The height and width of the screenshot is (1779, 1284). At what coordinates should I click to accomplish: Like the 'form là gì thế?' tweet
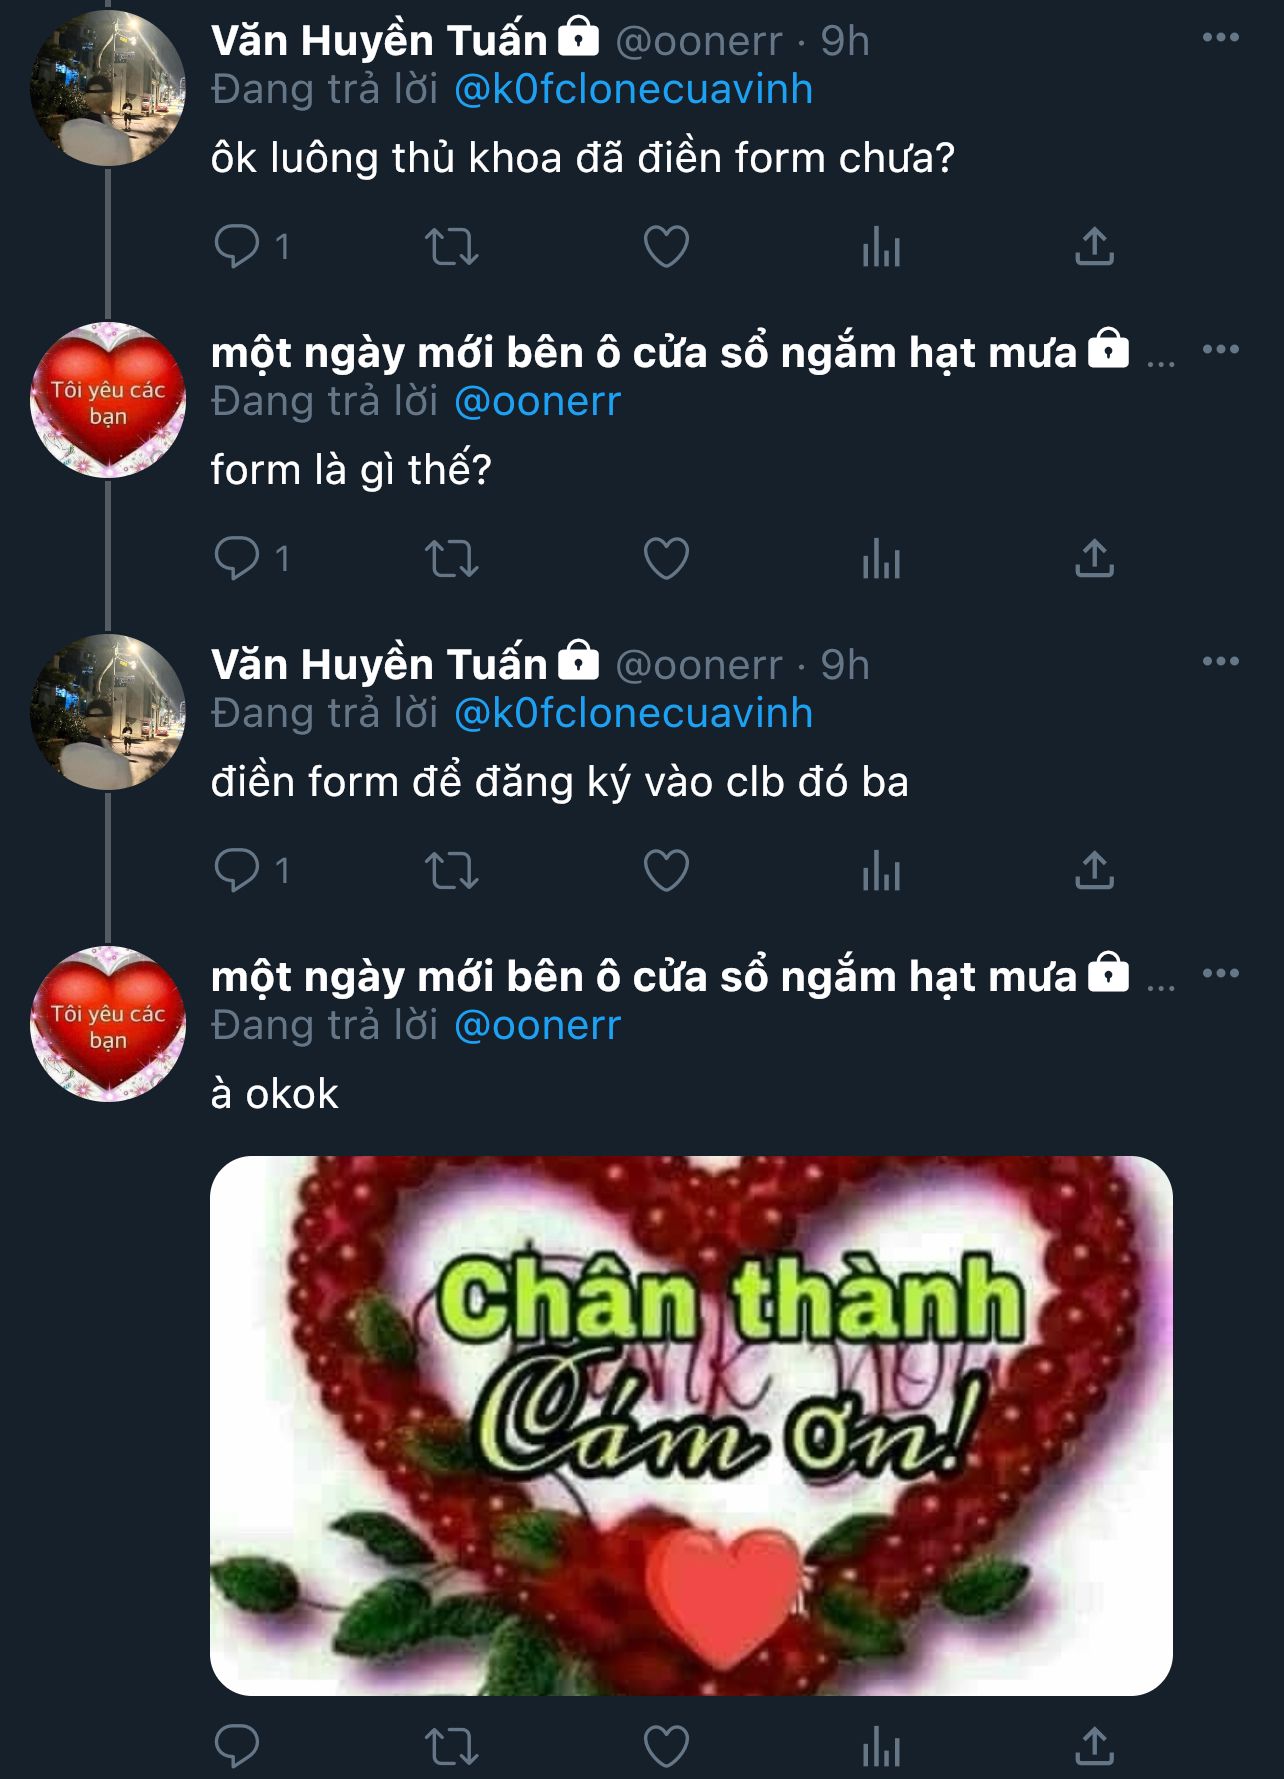point(666,558)
